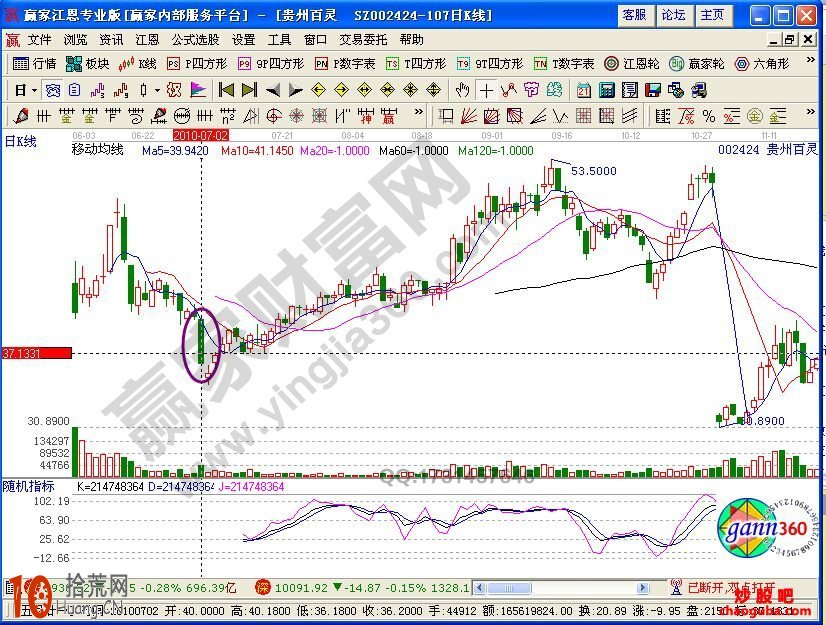Open the 板块 sector view
826x625 pixels.
click(87, 64)
